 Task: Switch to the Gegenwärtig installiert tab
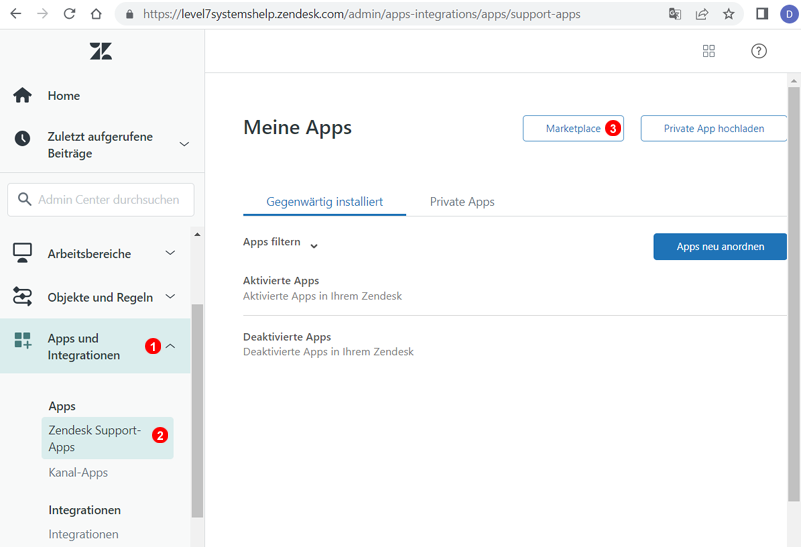click(x=324, y=202)
